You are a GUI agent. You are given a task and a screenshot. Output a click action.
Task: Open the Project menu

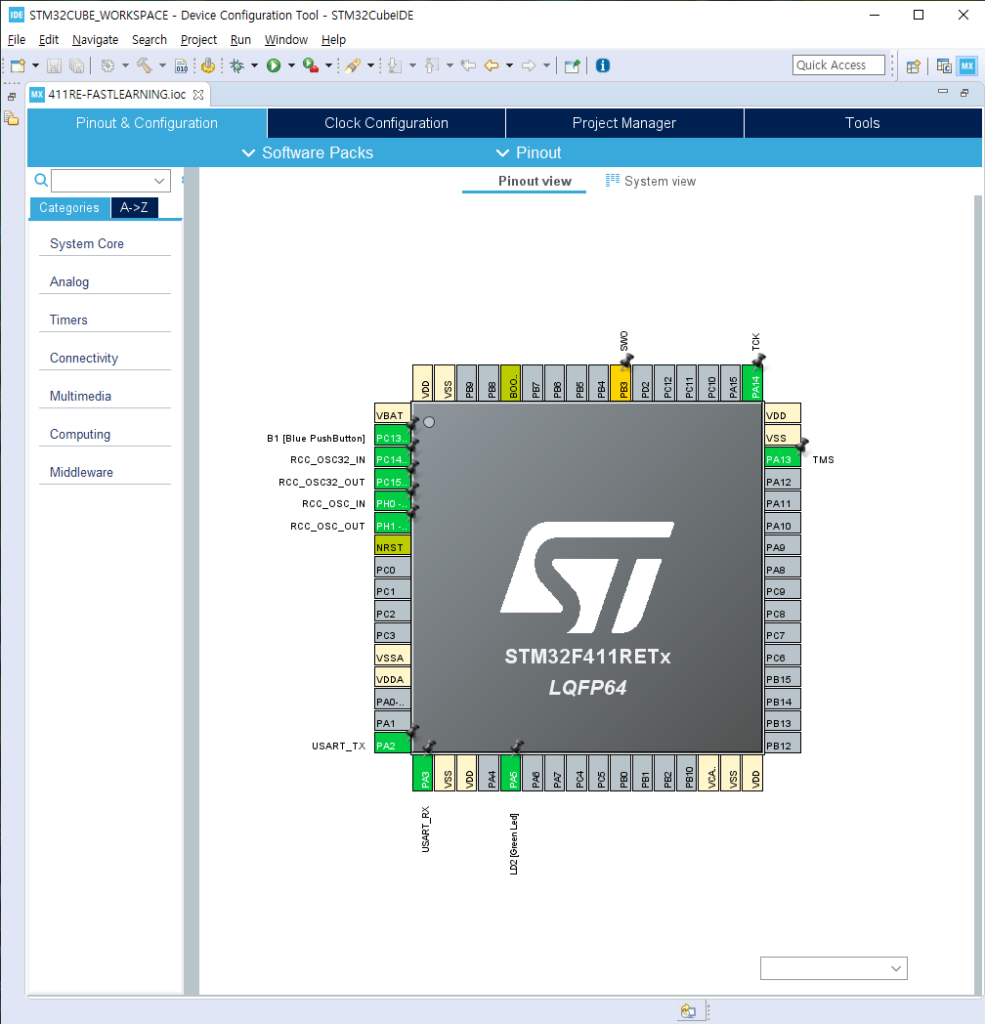point(198,40)
